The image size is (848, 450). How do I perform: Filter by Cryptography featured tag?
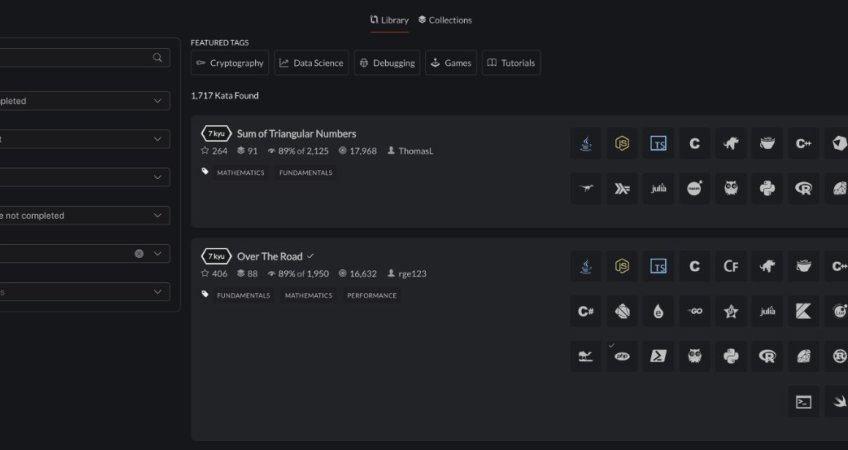click(x=230, y=63)
